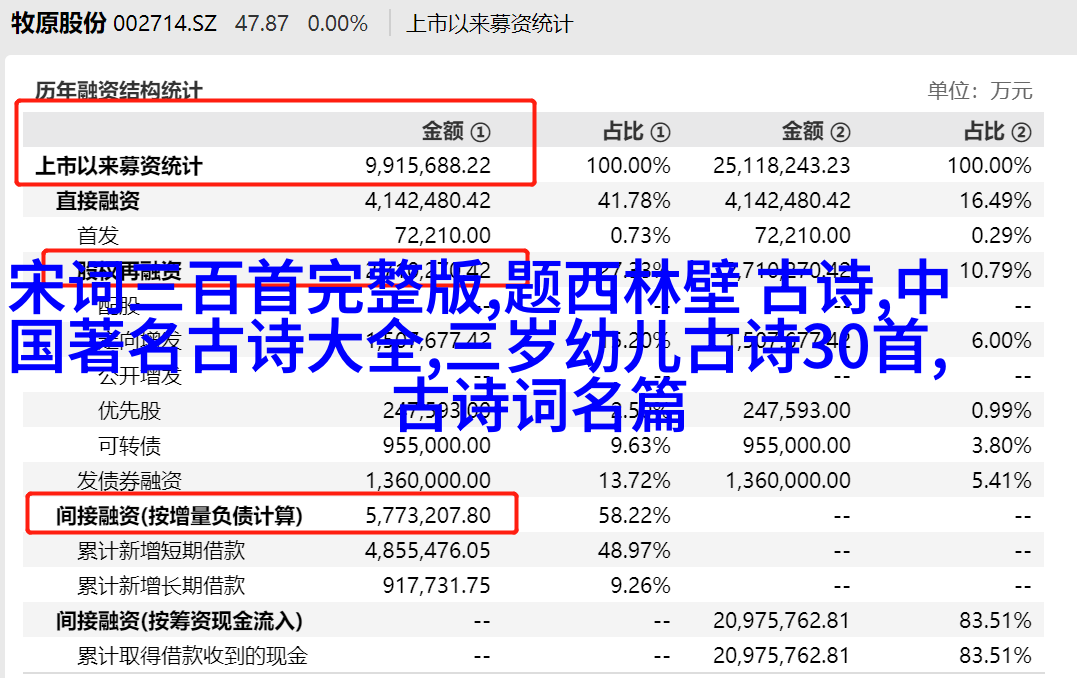The height and width of the screenshot is (678, 1077).
Task: Click the 0.73% cell
Action: click(640, 236)
